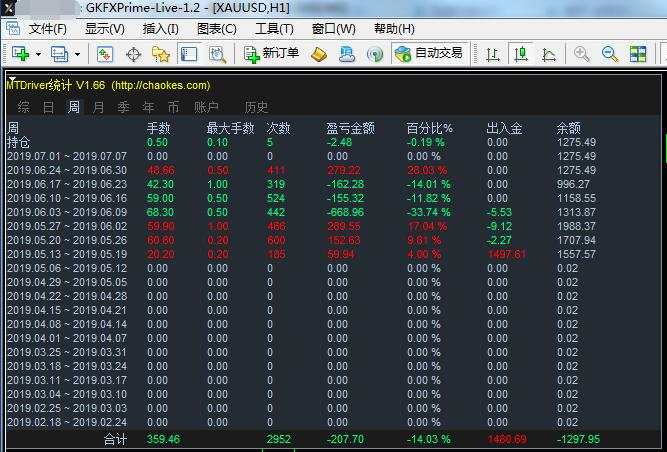667x452 pixels.
Task: Expand the New Chart dropdown arrow
Action: 38,54
